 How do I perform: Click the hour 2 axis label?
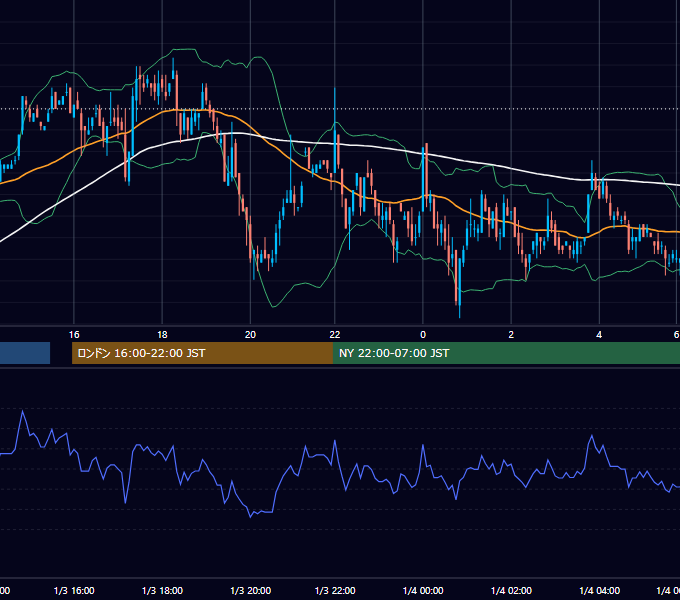[511, 334]
